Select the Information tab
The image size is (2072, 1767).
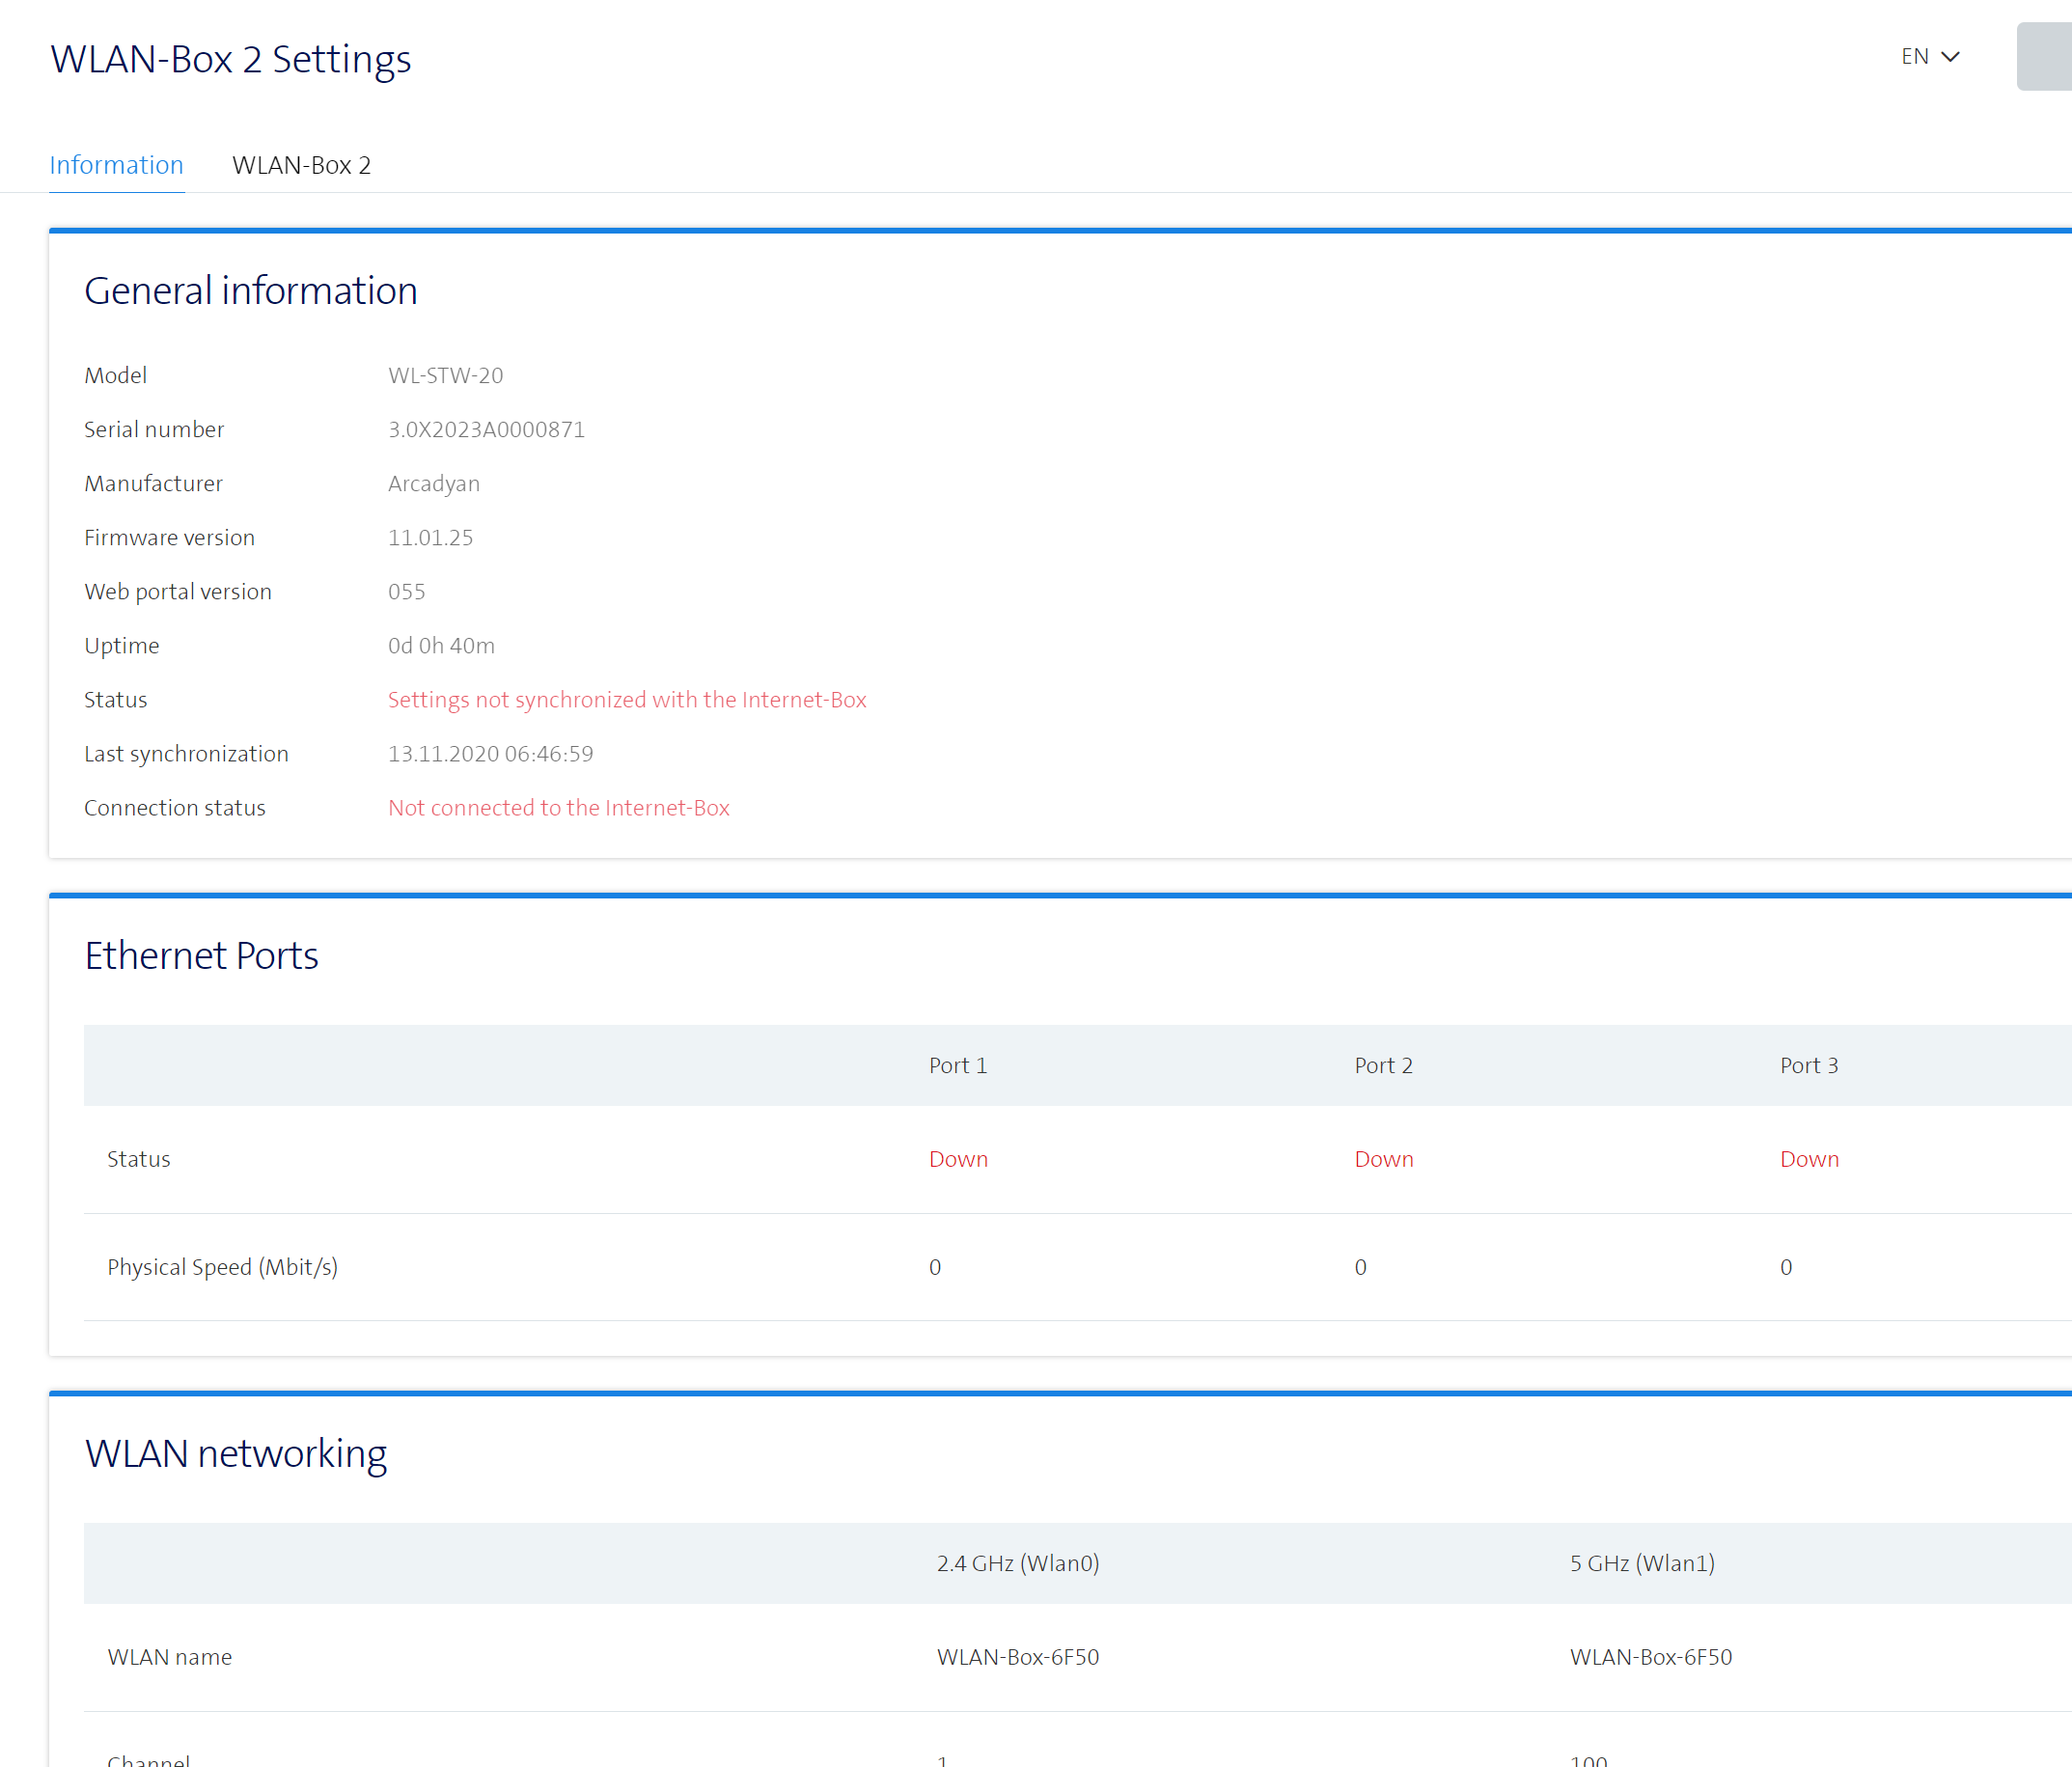coord(116,165)
